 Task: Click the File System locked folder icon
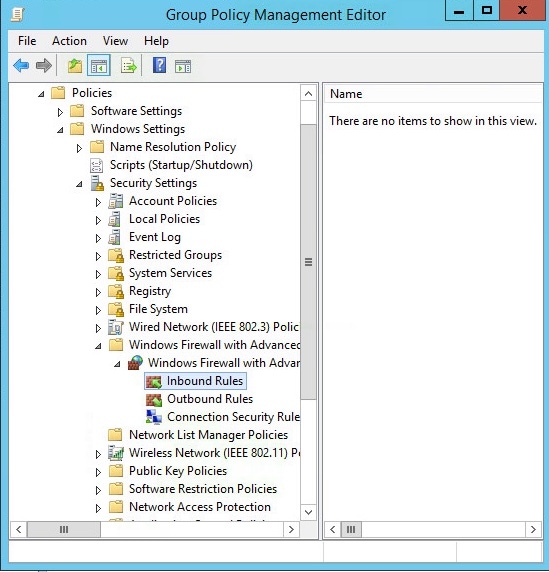pos(116,309)
